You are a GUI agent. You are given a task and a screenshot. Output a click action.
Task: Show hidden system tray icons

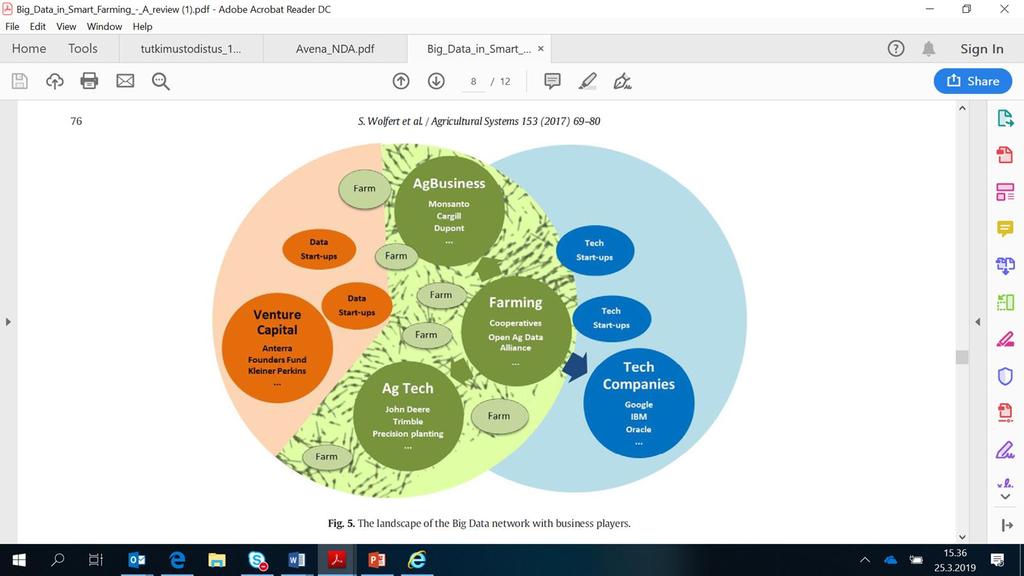click(865, 560)
